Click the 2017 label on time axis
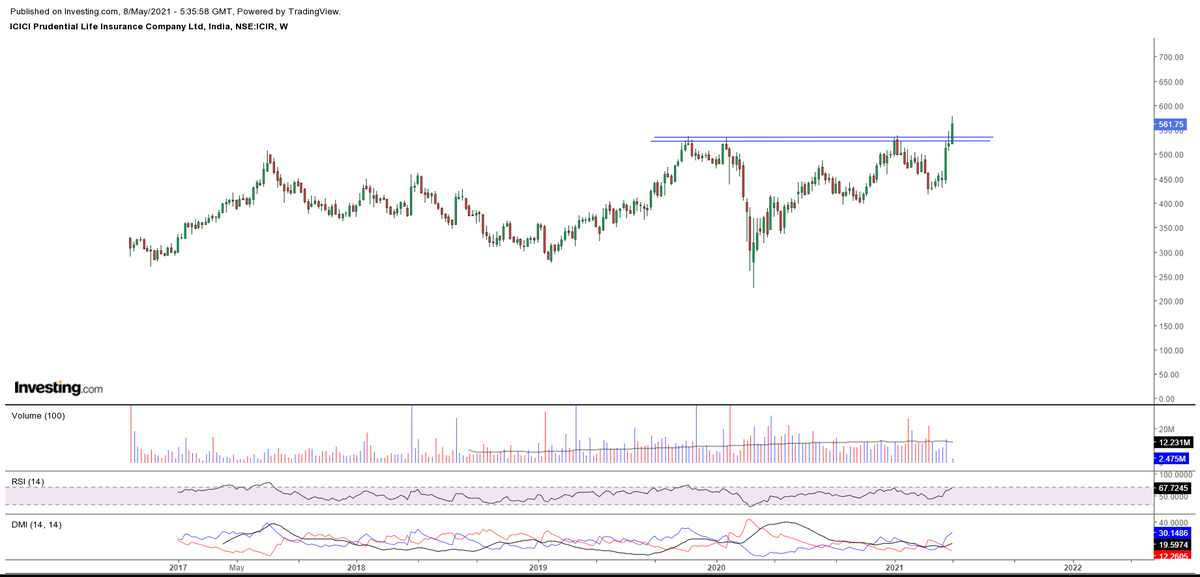 (x=179, y=567)
